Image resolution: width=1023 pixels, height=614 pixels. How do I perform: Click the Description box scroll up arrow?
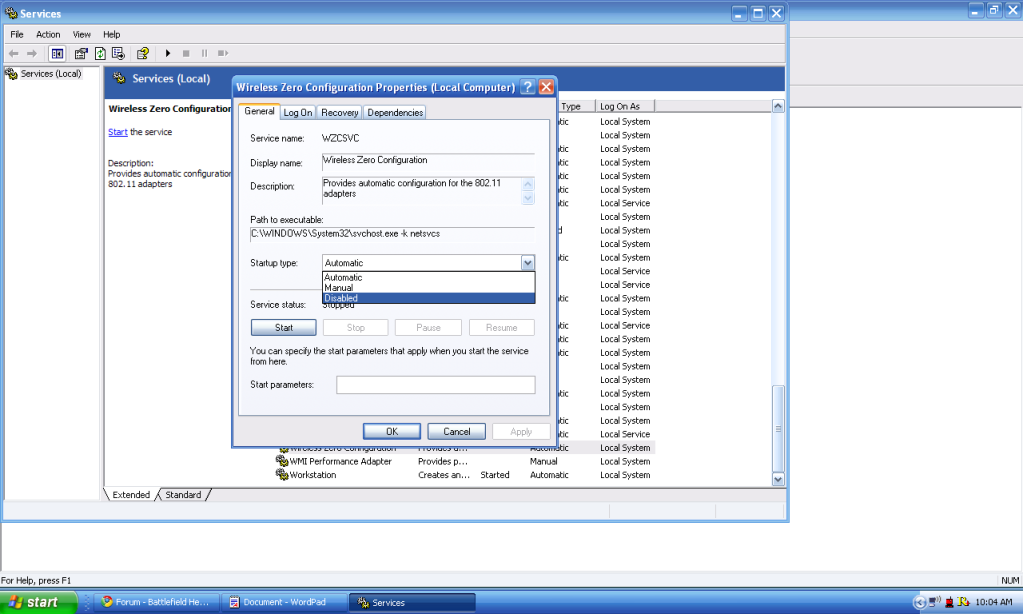(528, 184)
